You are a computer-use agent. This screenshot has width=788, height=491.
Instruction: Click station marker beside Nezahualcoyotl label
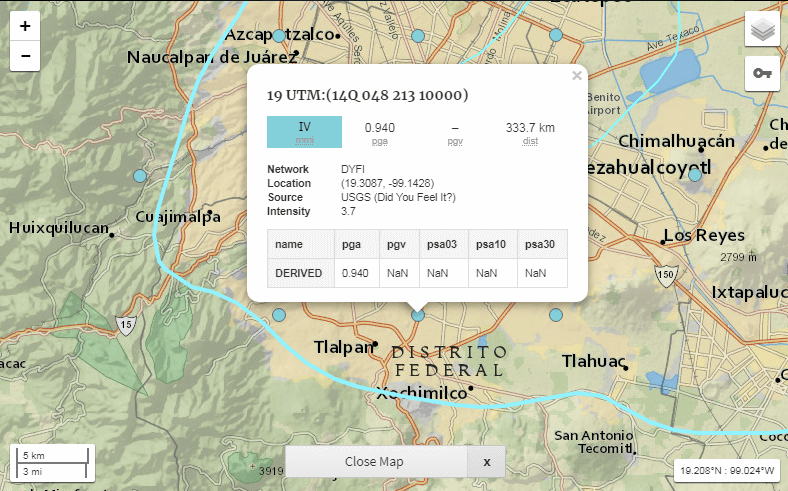pyautogui.click(x=695, y=173)
